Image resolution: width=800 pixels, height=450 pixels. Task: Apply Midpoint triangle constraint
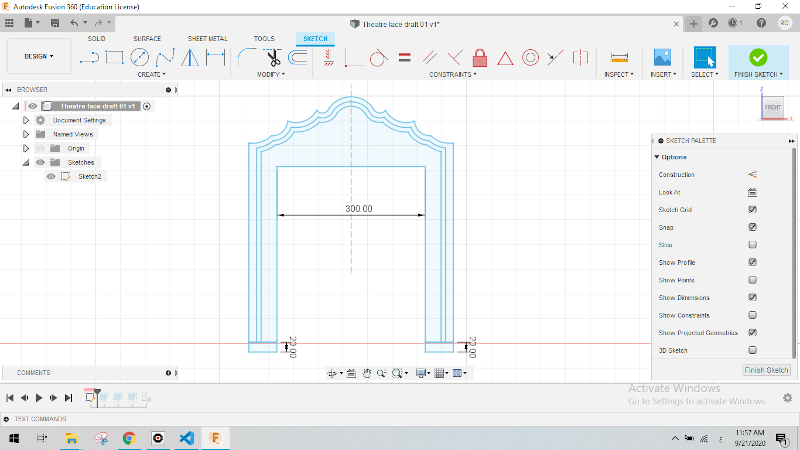click(505, 58)
